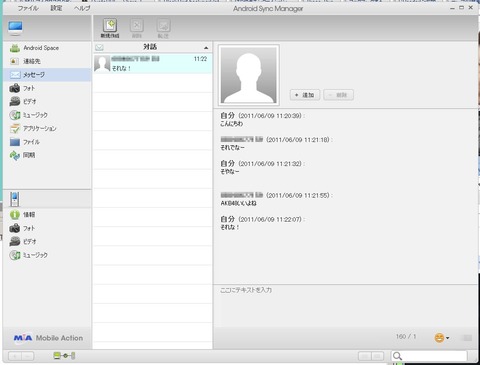Click the computer monitor icon in sidebar header

click(x=15, y=28)
